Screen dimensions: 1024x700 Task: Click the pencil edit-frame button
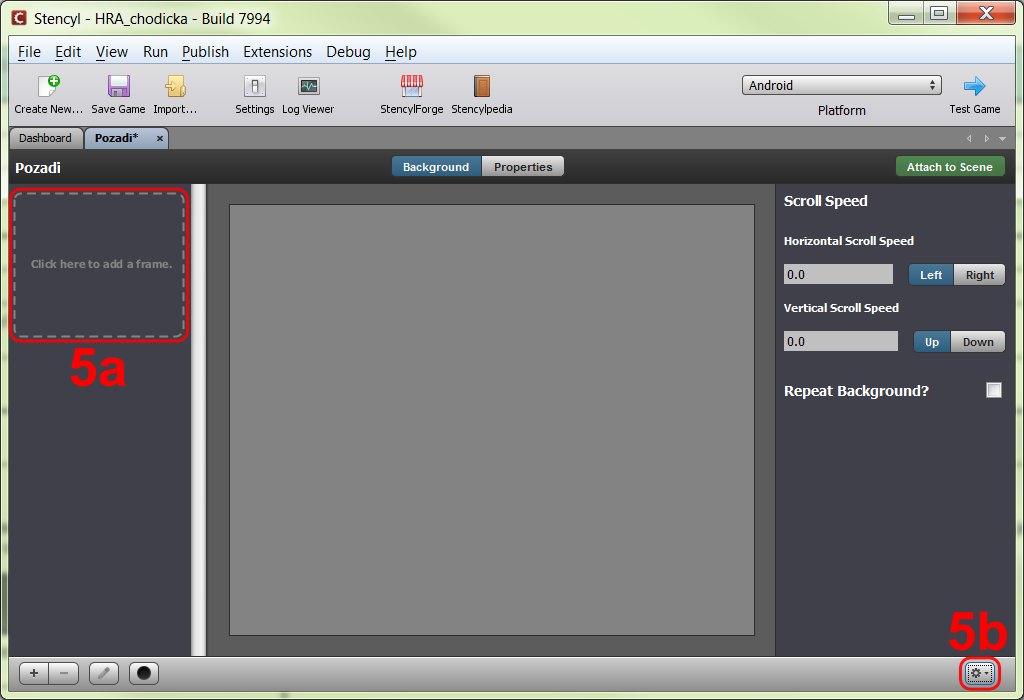[x=104, y=673]
